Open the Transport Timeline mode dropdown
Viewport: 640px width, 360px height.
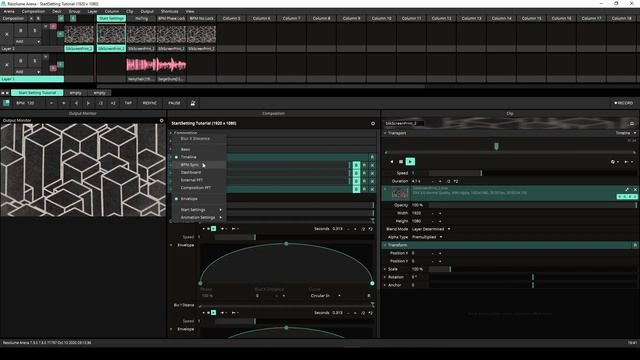click(x=626, y=133)
